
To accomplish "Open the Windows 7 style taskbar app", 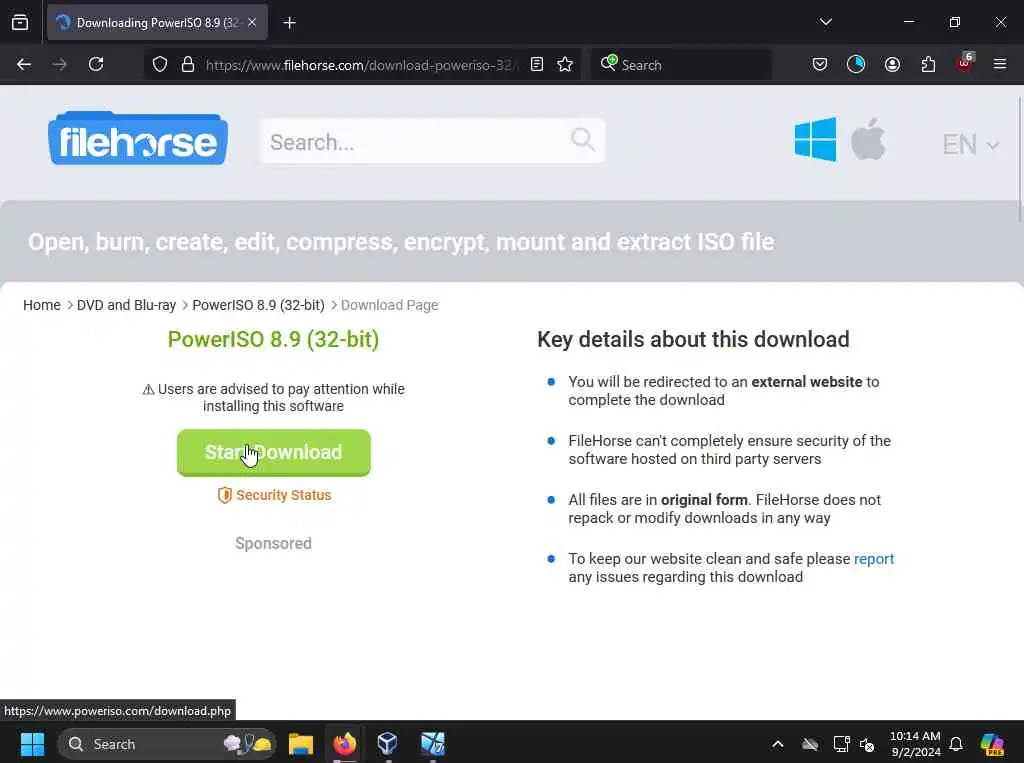I will coord(432,744).
